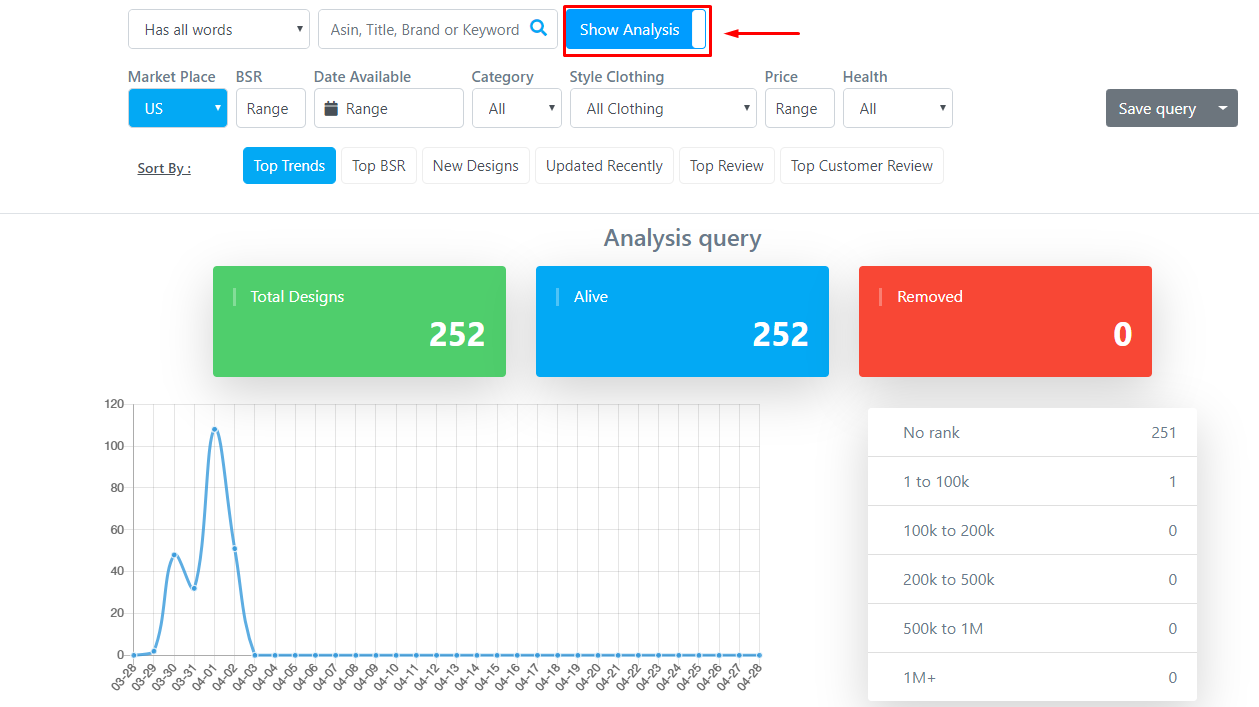Select the Top Trends sort tab
Screen dimensions: 1259x707
(289, 166)
